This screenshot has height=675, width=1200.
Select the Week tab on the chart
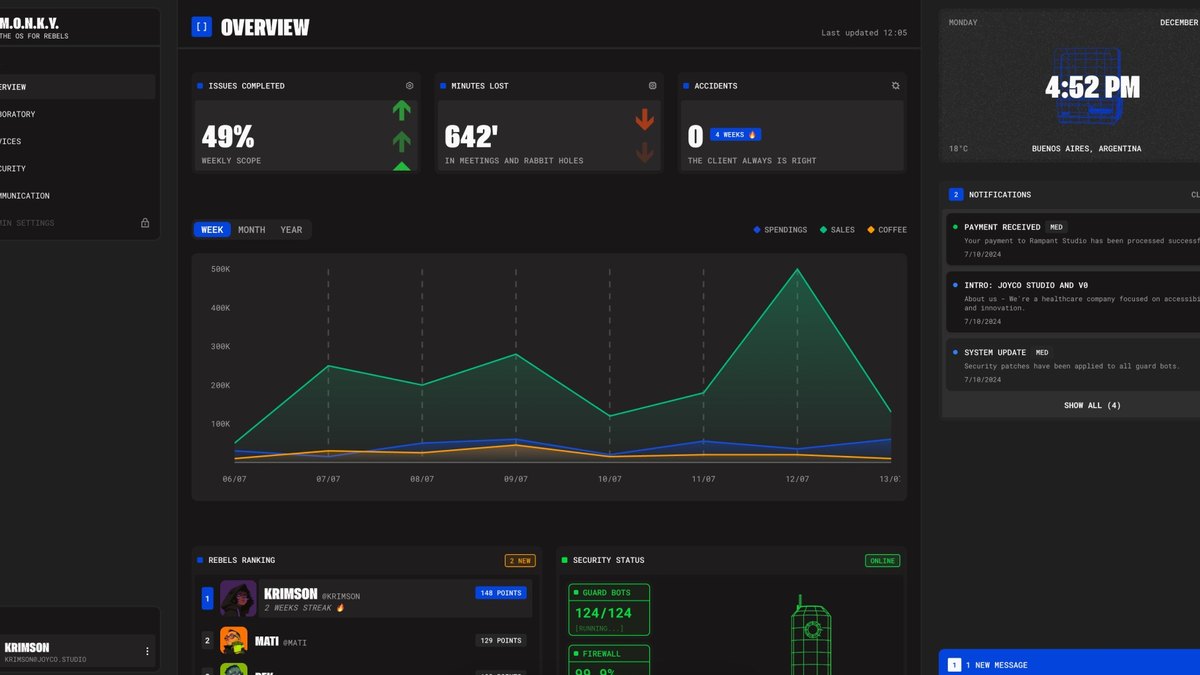[212, 230]
